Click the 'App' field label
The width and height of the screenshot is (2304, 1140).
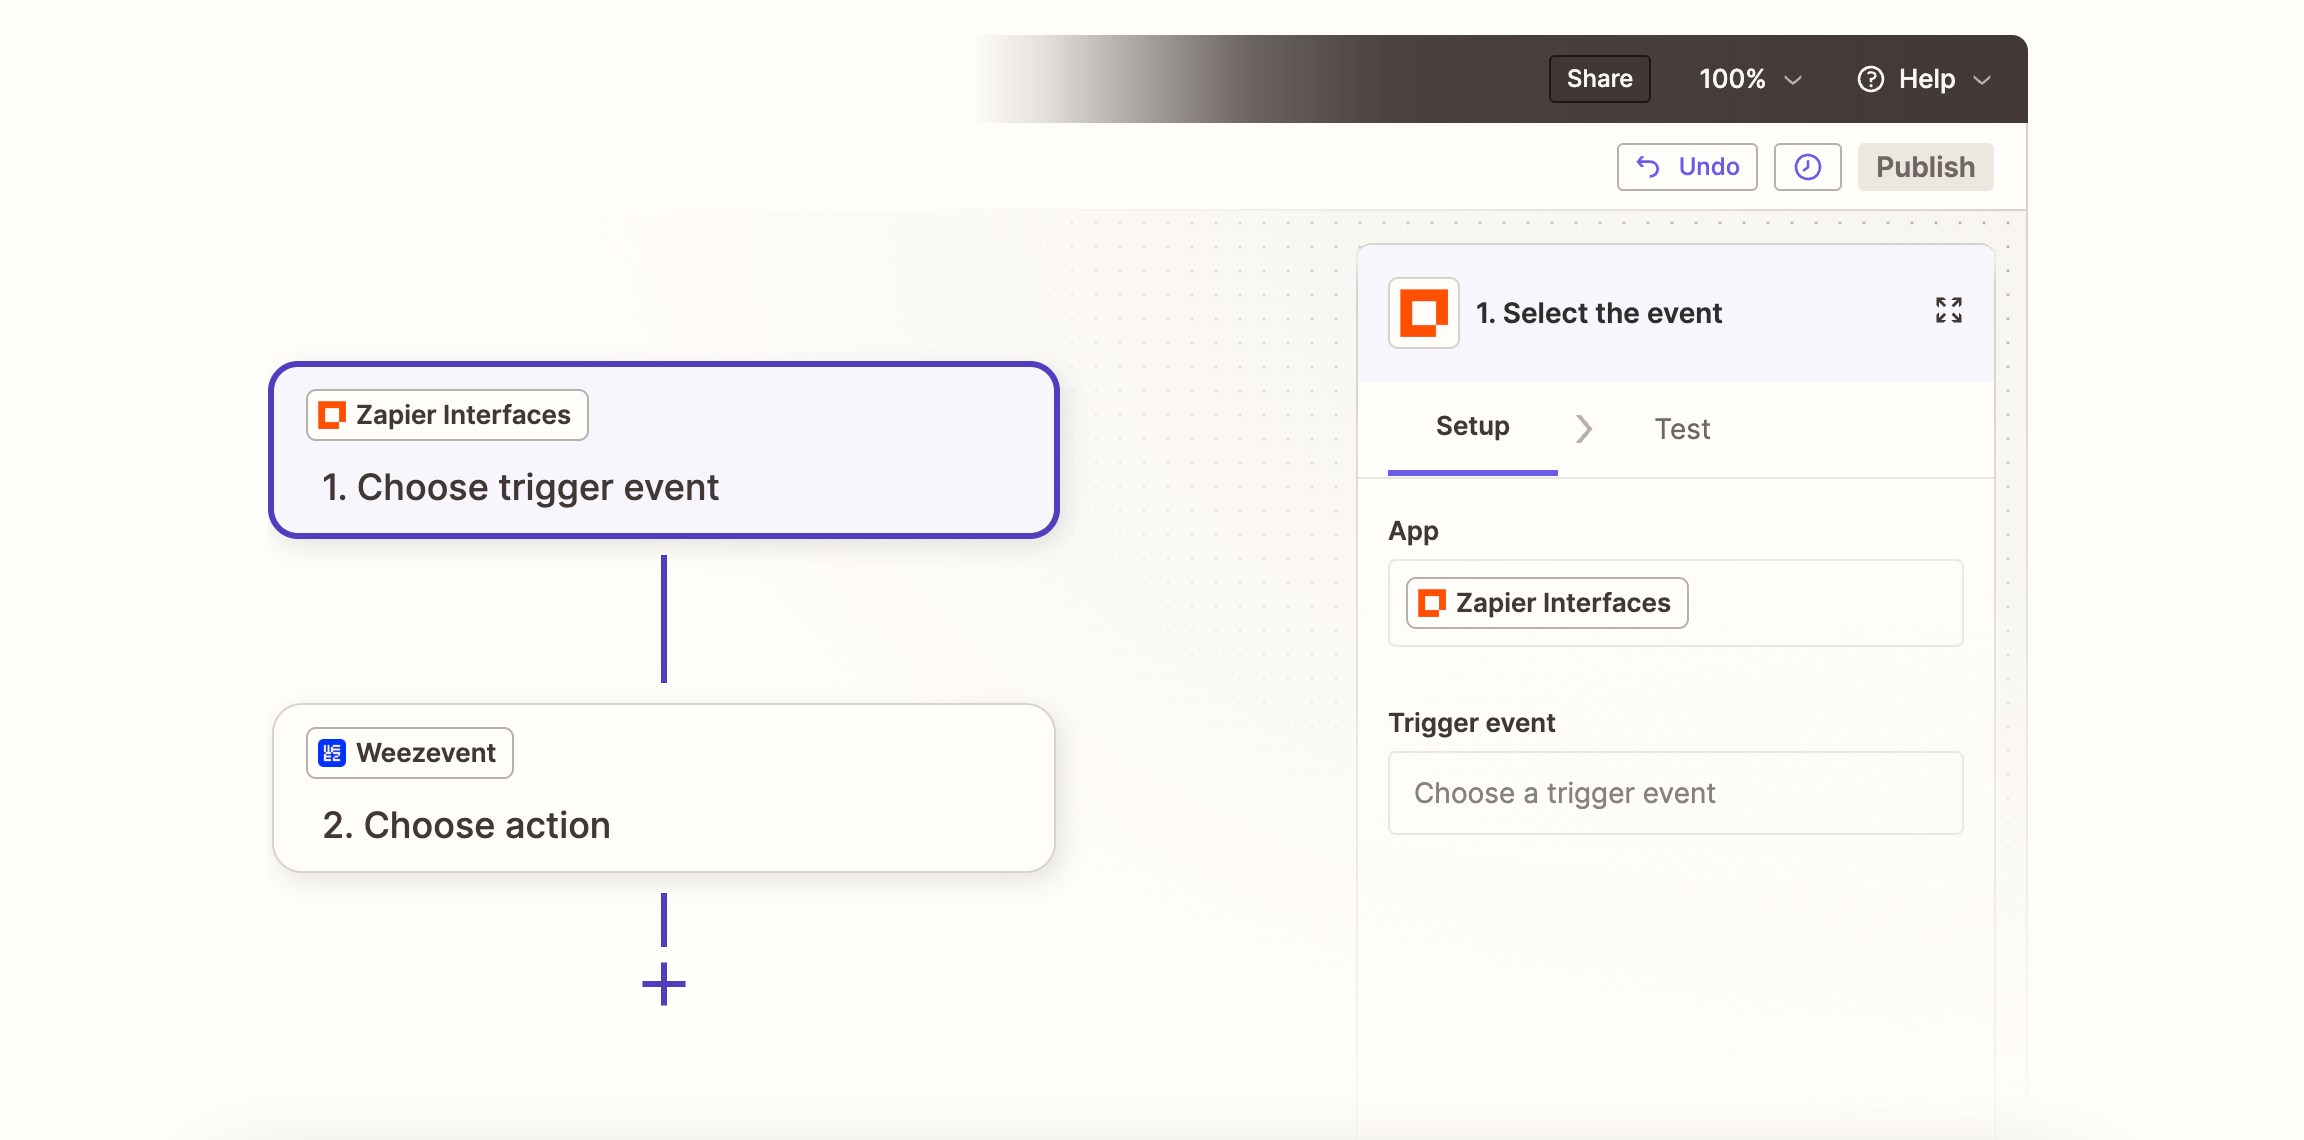[x=1413, y=531]
